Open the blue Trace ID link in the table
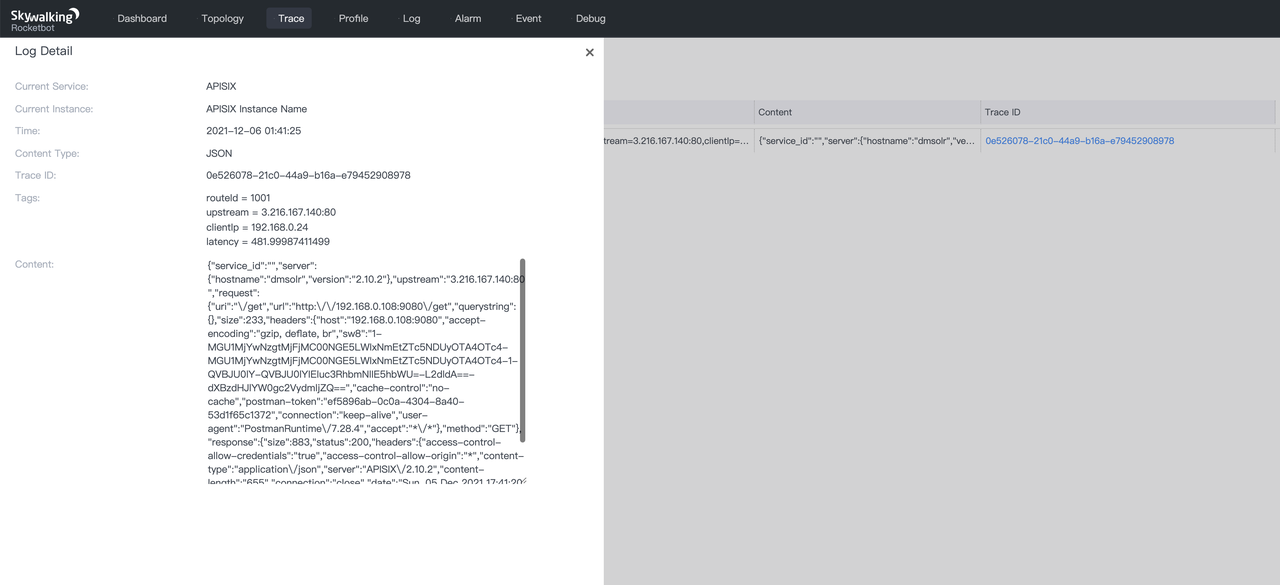 click(1079, 141)
